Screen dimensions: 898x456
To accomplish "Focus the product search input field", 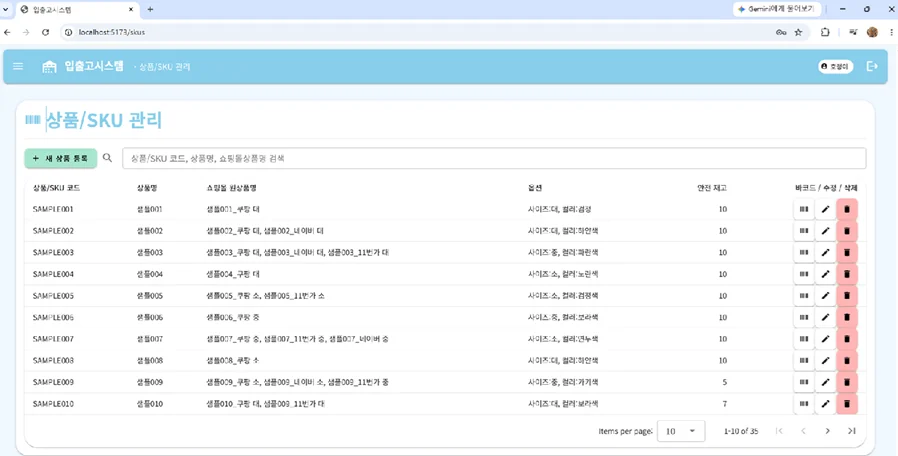I will (x=494, y=158).
